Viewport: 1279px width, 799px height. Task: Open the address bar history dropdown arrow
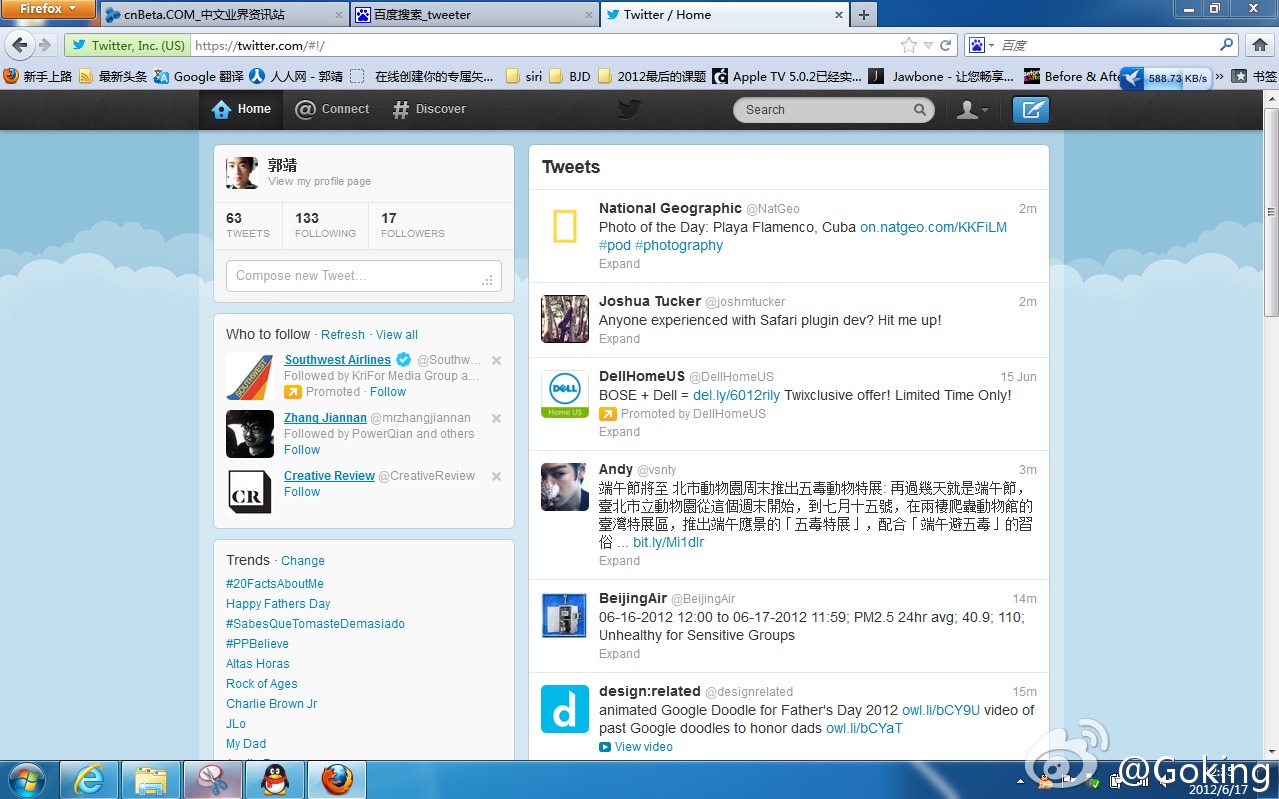point(929,45)
